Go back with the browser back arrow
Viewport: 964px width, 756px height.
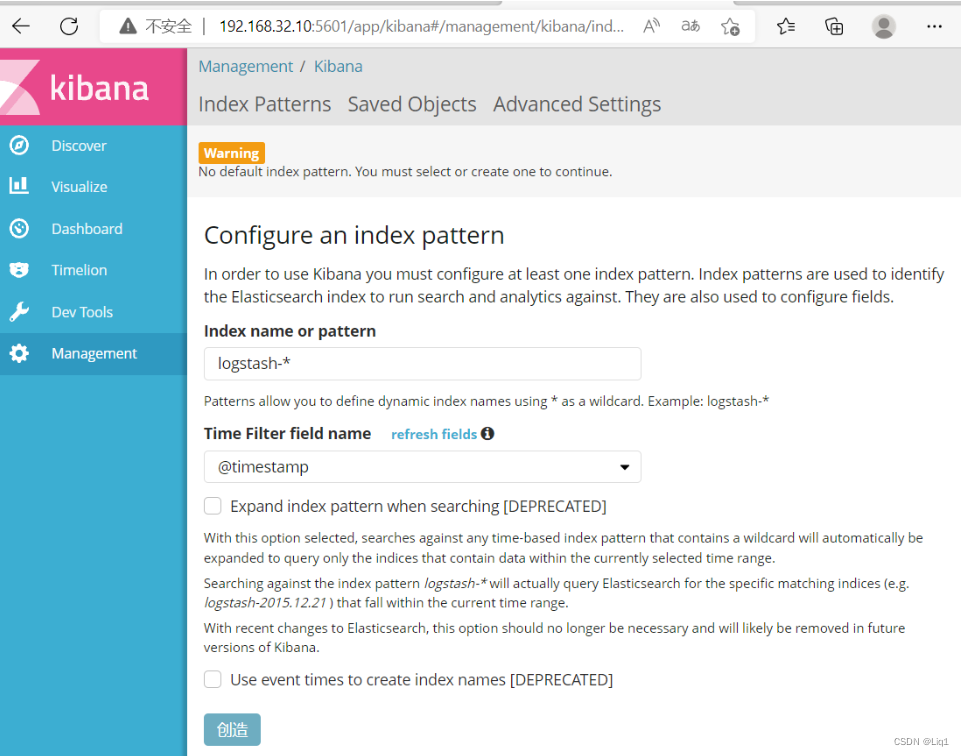(x=21, y=26)
